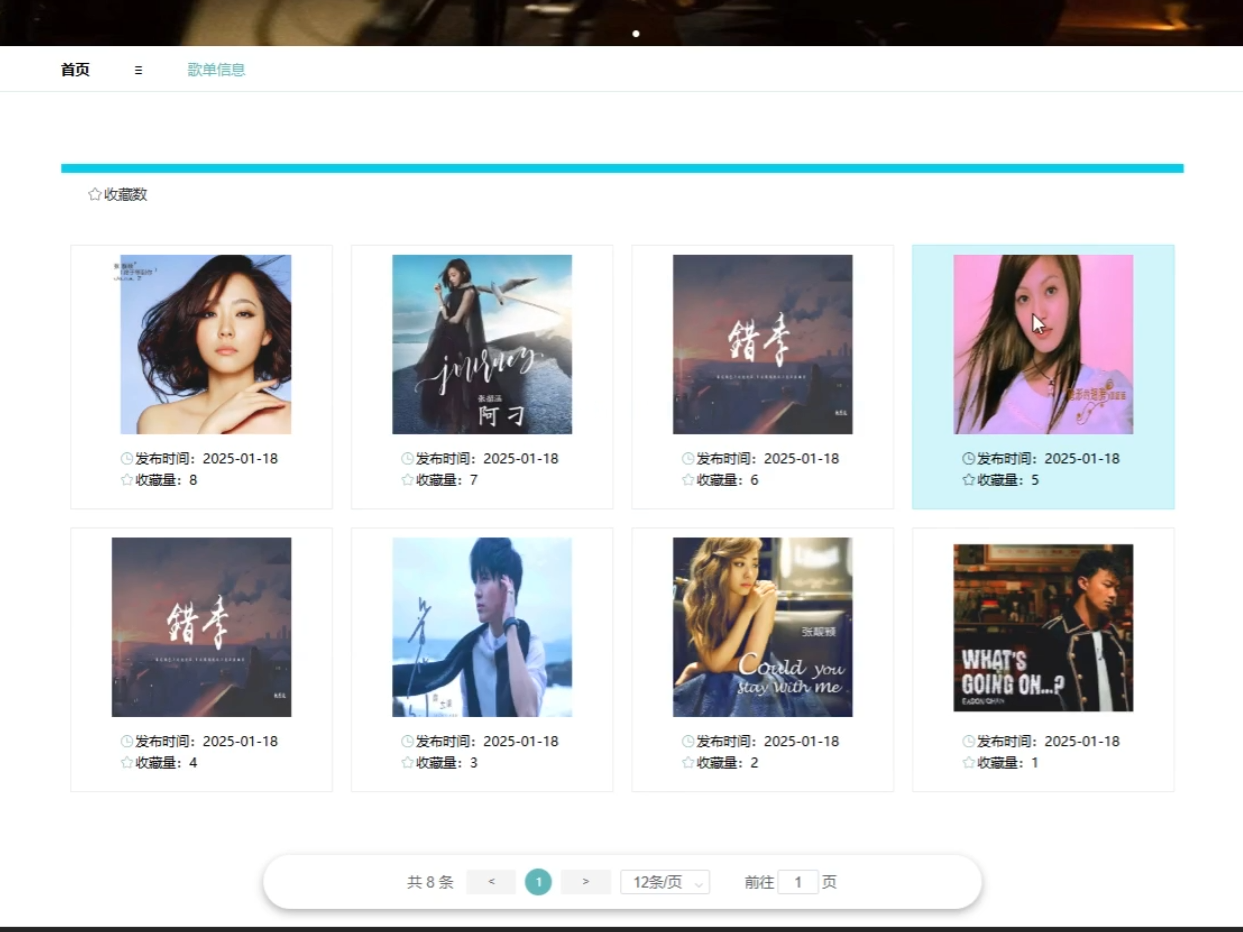
Task: Open the cover with 3 favorites
Action: pos(482,627)
